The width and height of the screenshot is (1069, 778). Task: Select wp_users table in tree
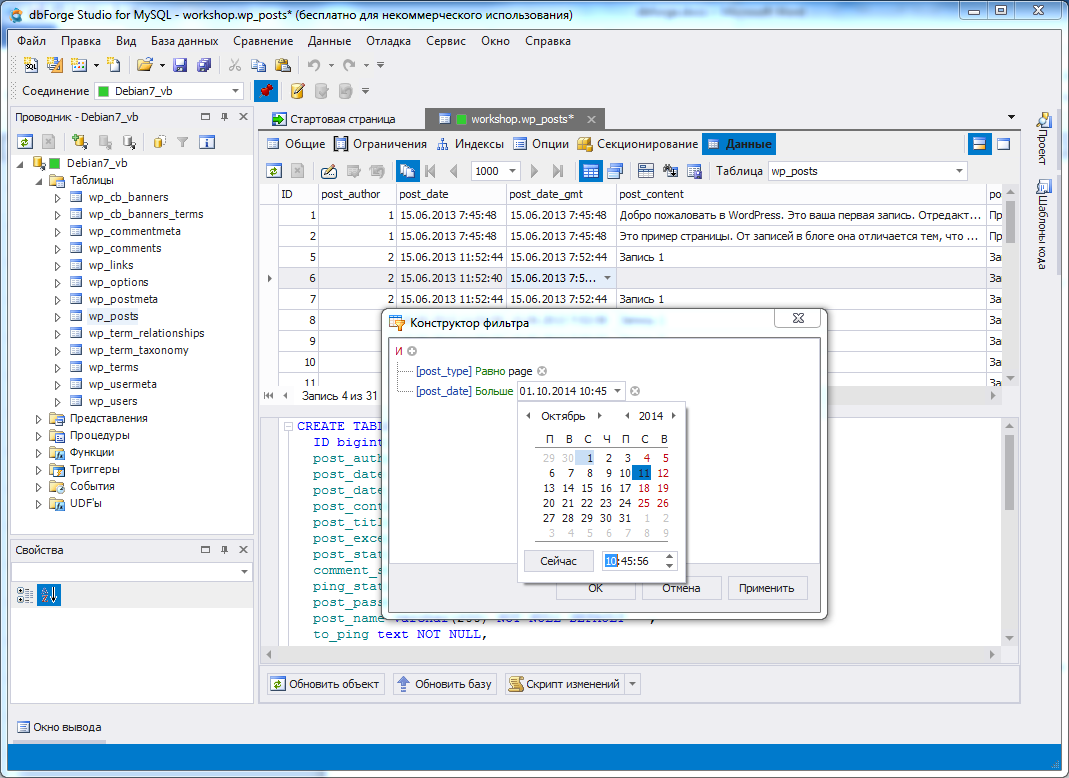(x=112, y=402)
